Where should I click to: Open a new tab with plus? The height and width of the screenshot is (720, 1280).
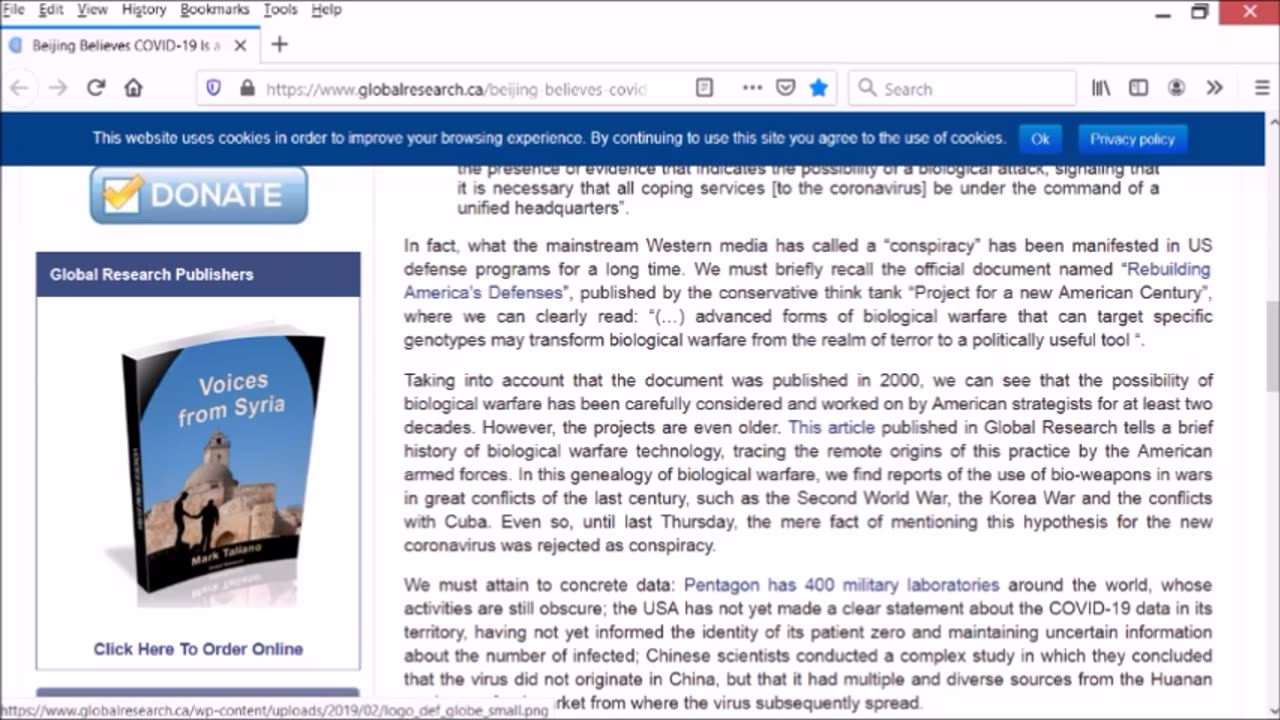279,44
